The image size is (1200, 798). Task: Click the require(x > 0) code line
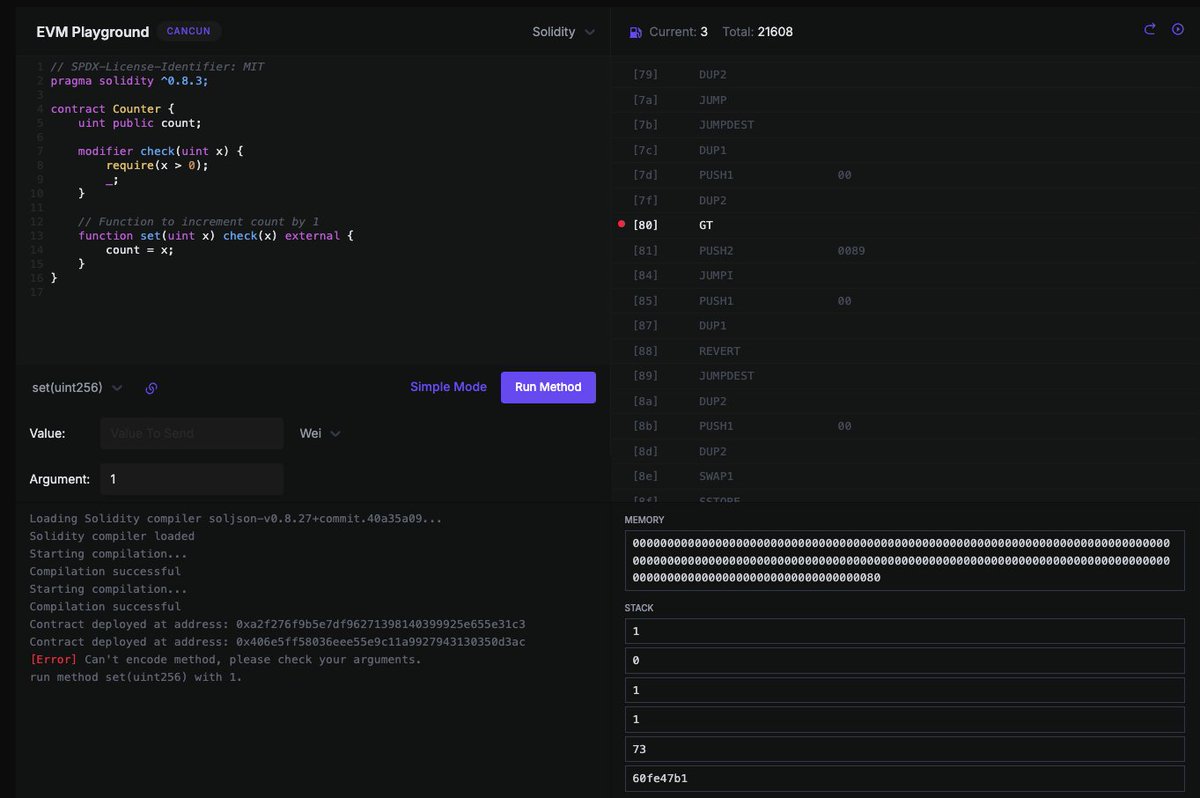coord(157,165)
